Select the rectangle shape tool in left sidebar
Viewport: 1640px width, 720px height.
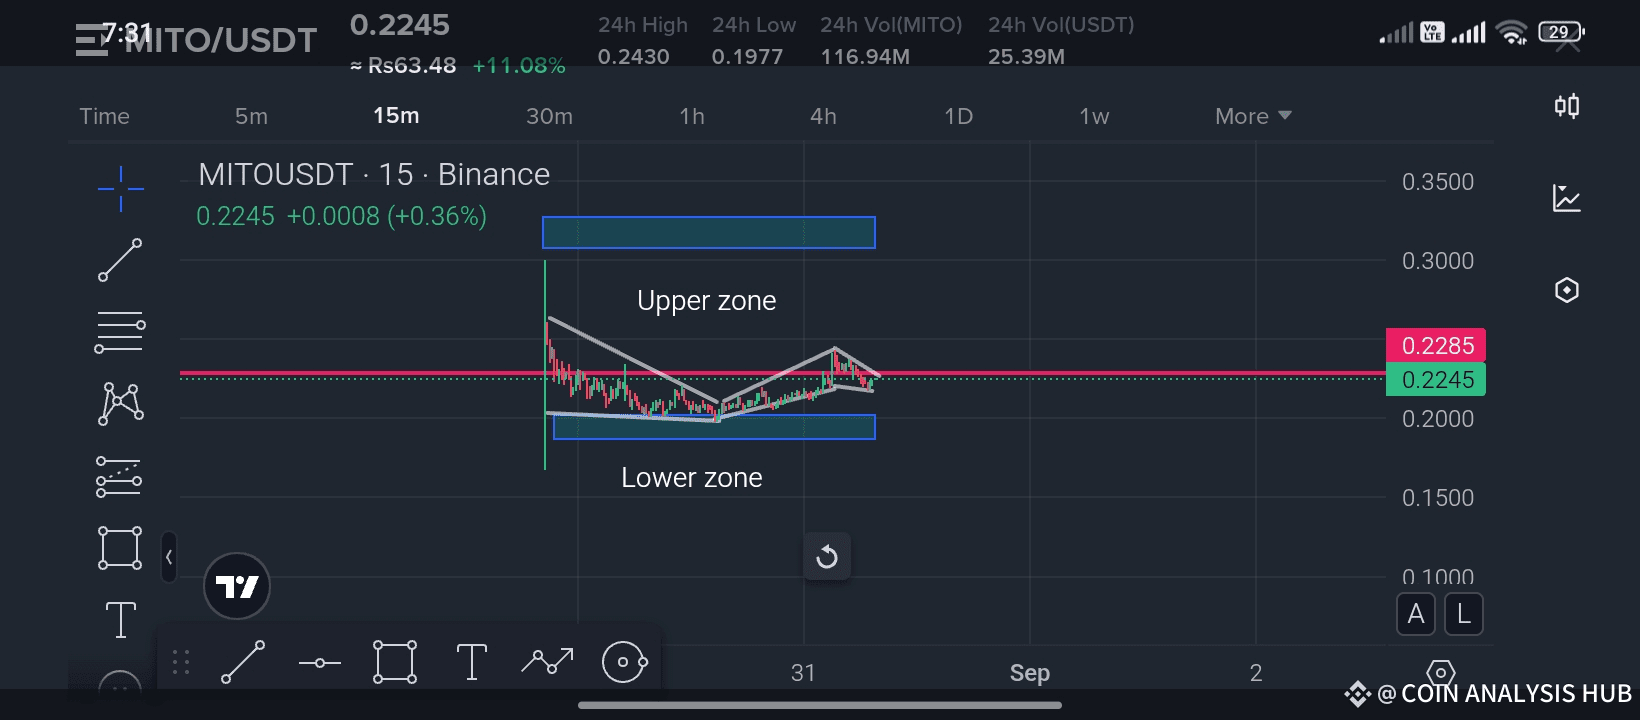(x=120, y=548)
